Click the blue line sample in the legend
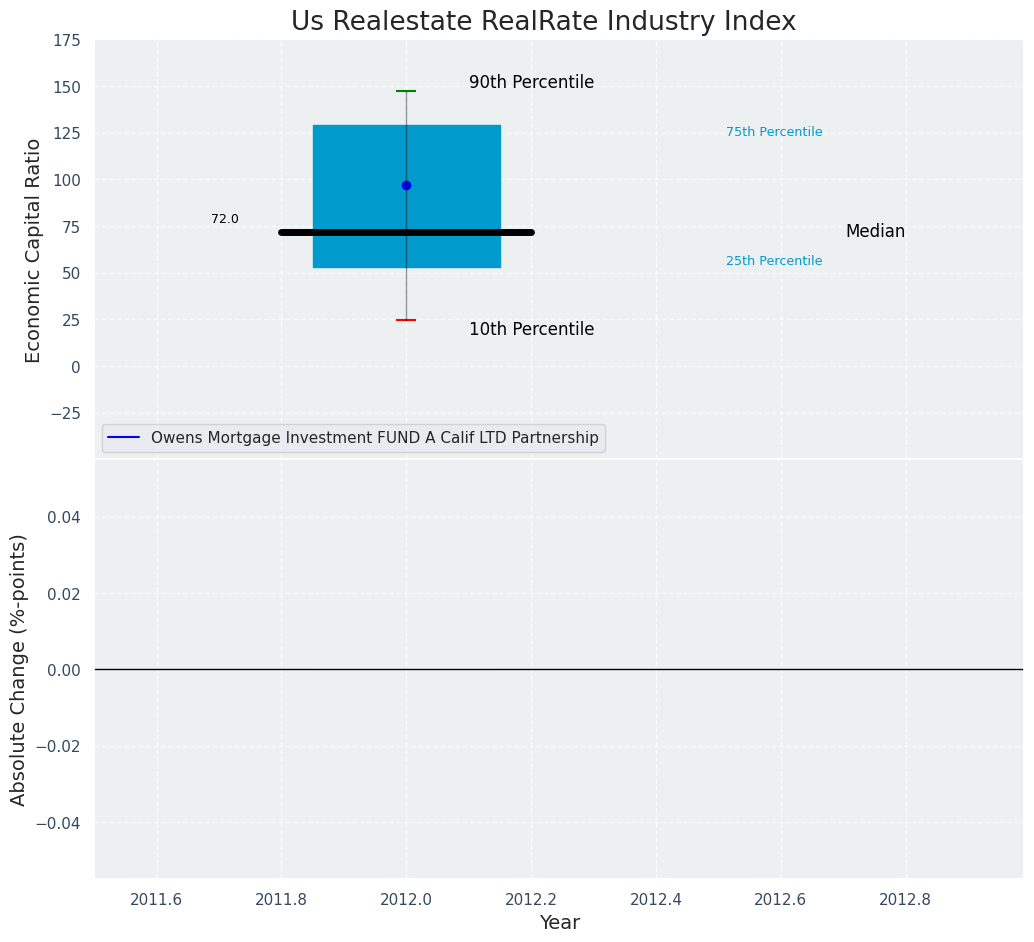The height and width of the screenshot is (942, 1034). click(x=123, y=438)
